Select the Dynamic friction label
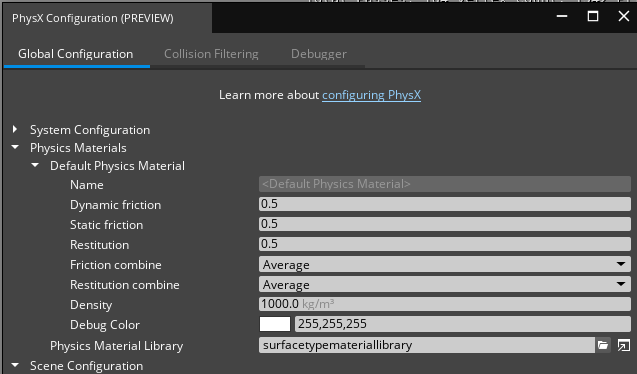The width and height of the screenshot is (637, 374). coord(115,205)
